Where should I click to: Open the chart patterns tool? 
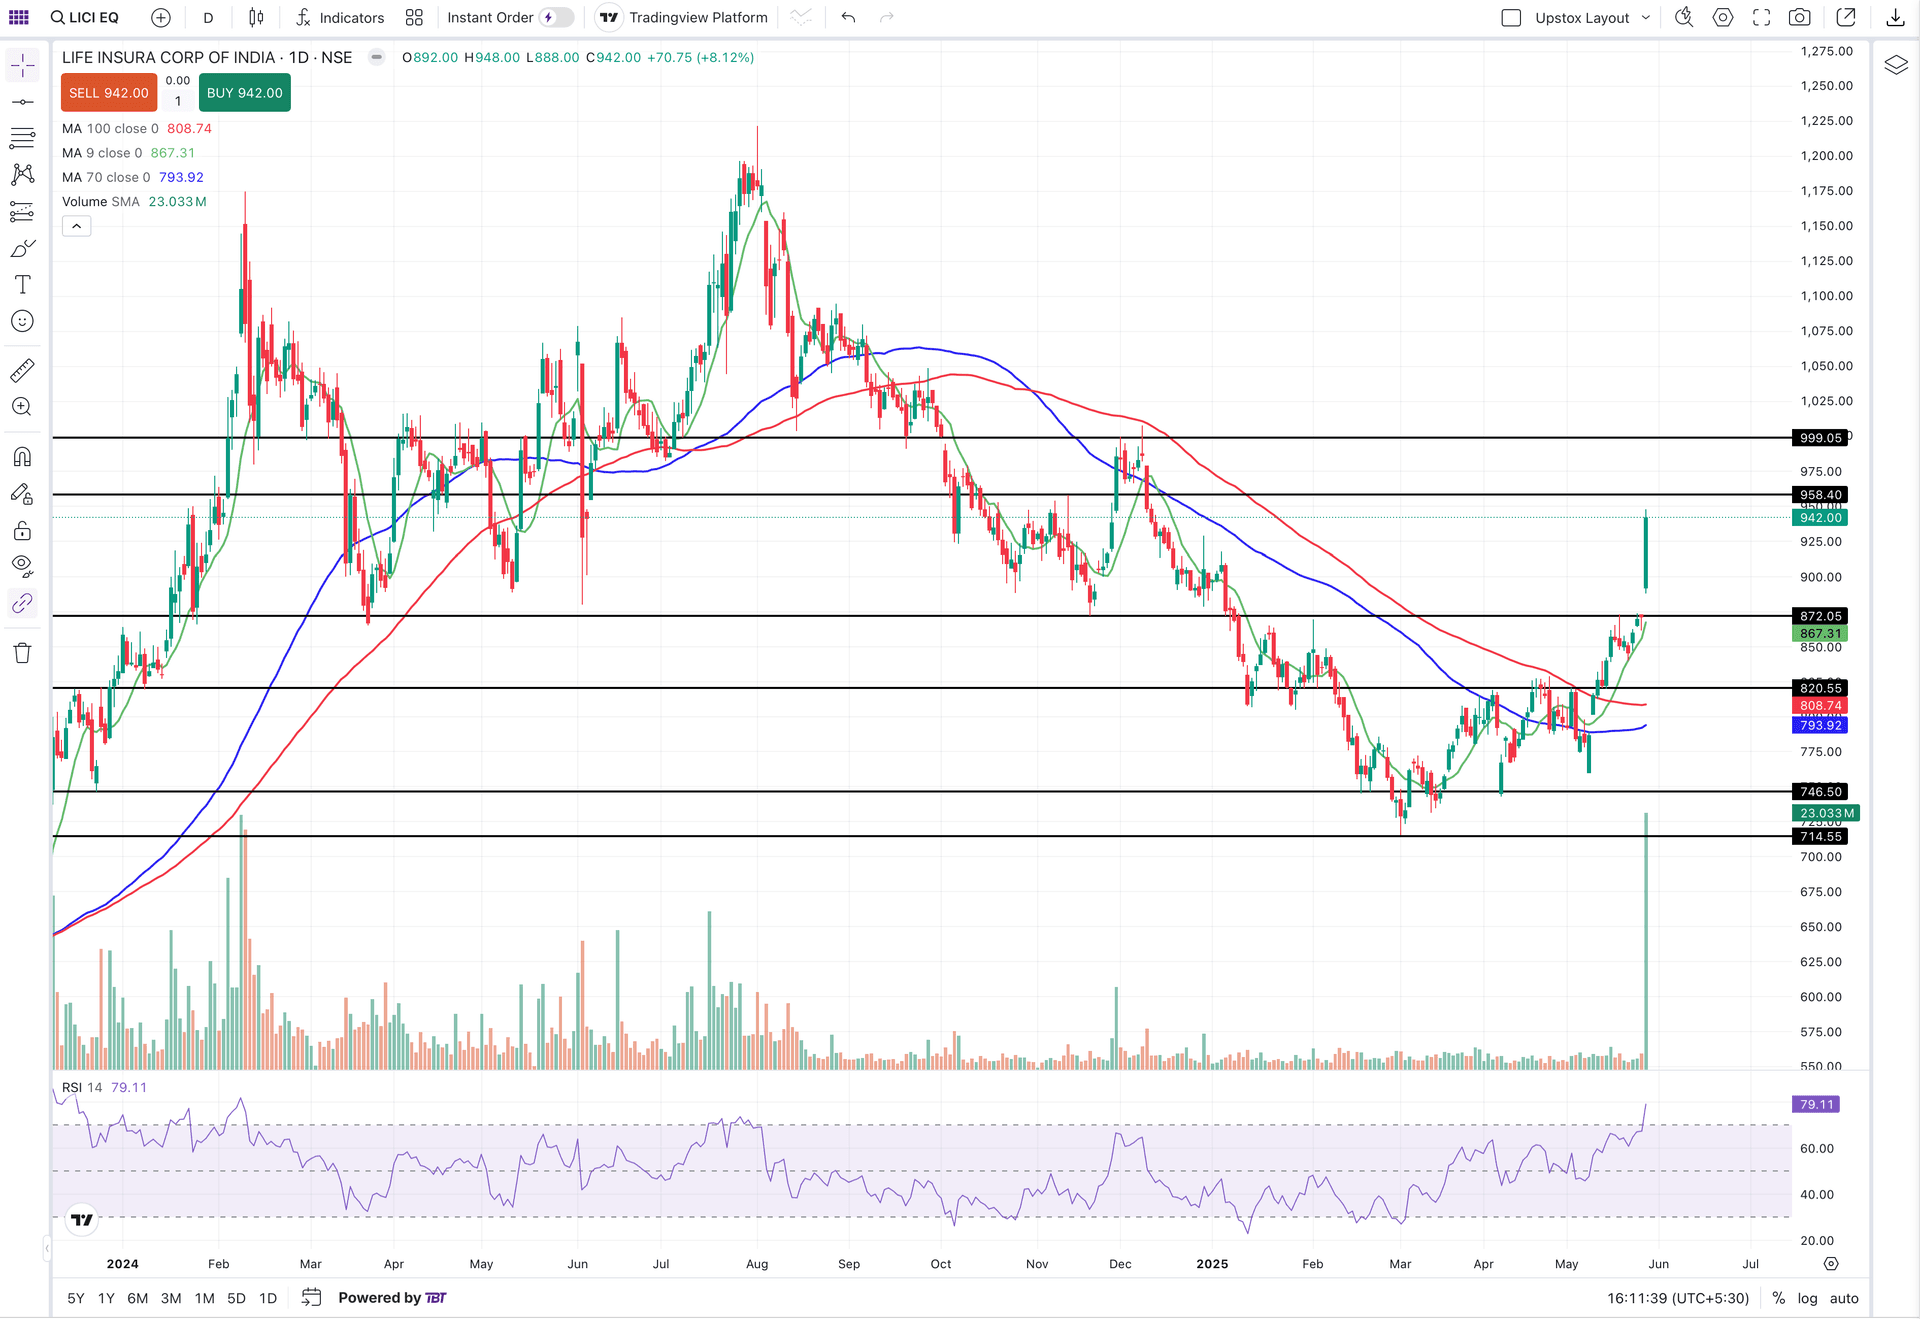22,175
